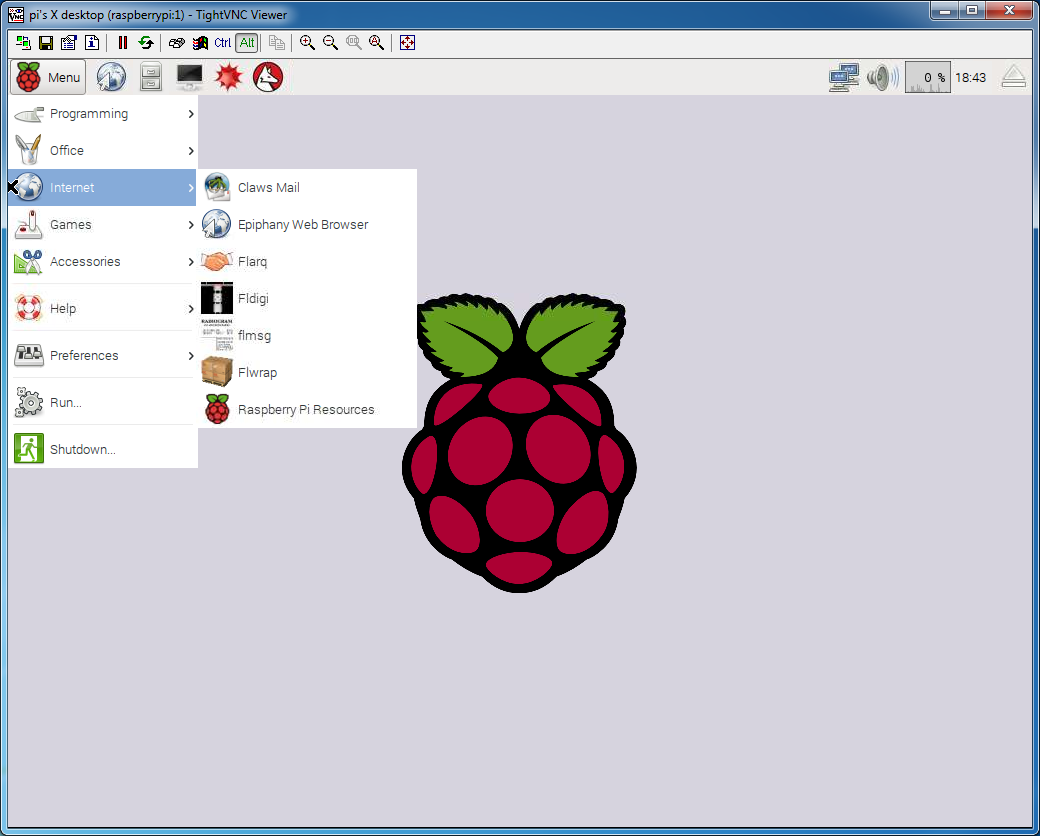Image resolution: width=1040 pixels, height=836 pixels.
Task: Expand the Help submenu
Action: tap(103, 309)
